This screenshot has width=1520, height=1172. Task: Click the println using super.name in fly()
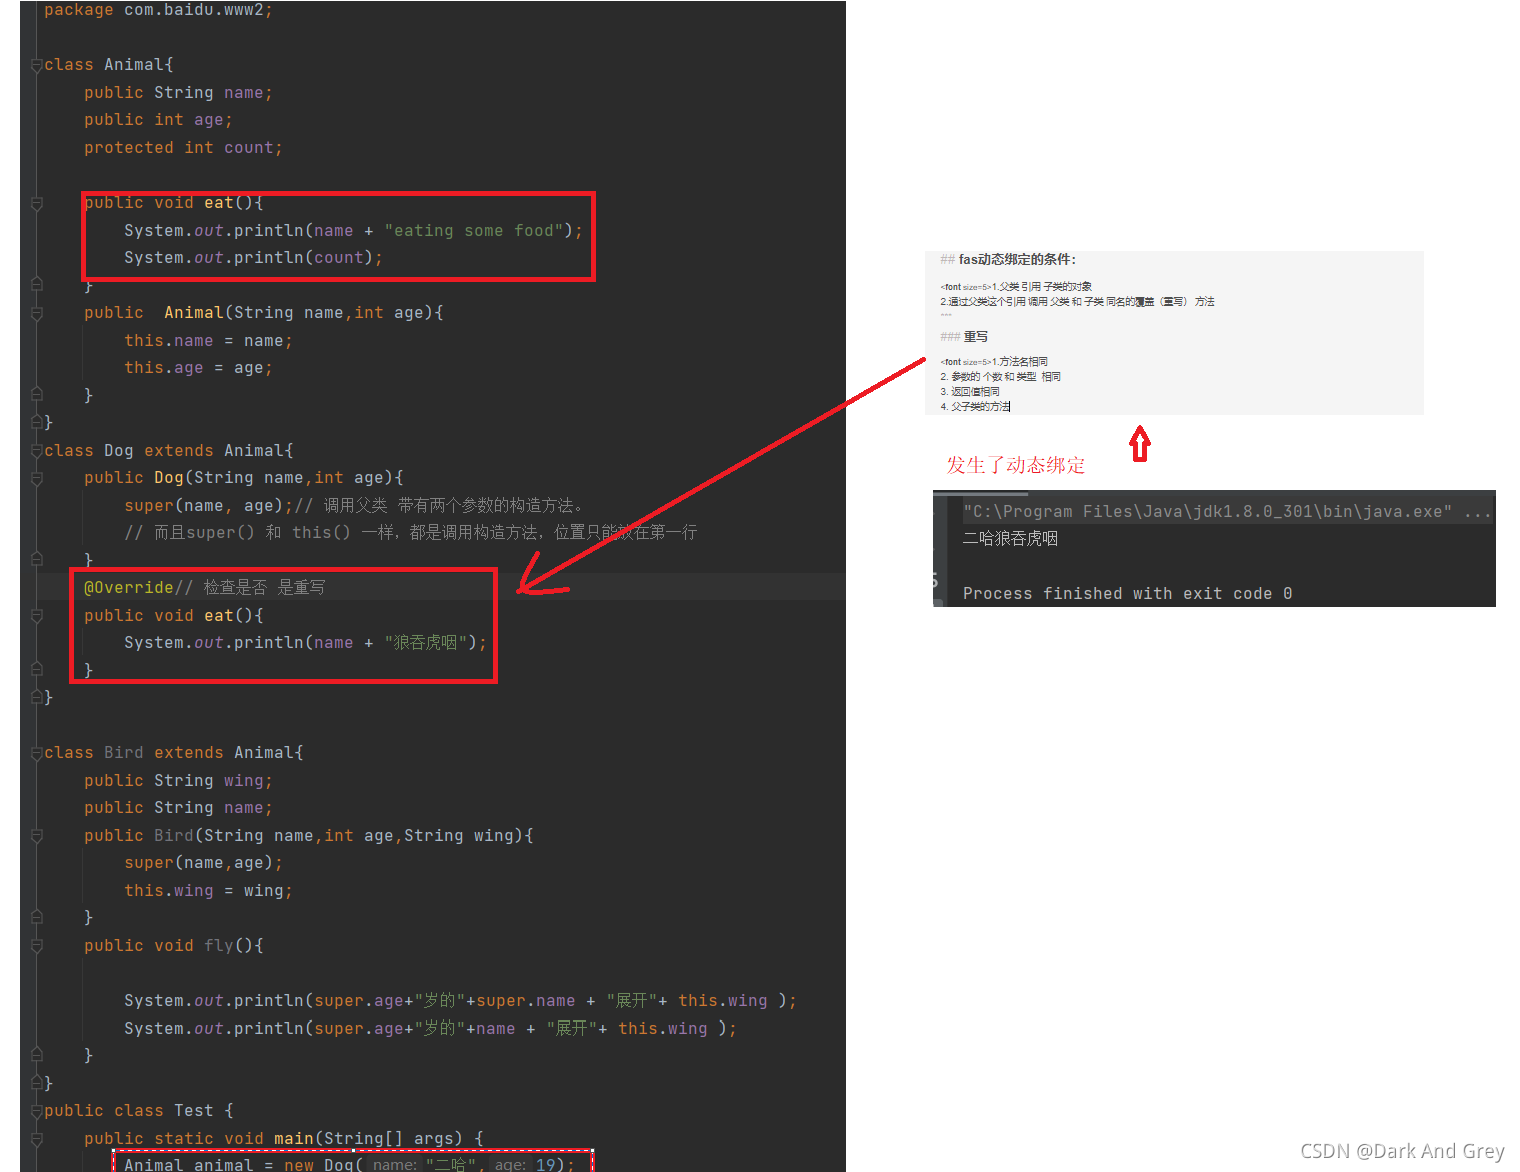coord(460,1001)
